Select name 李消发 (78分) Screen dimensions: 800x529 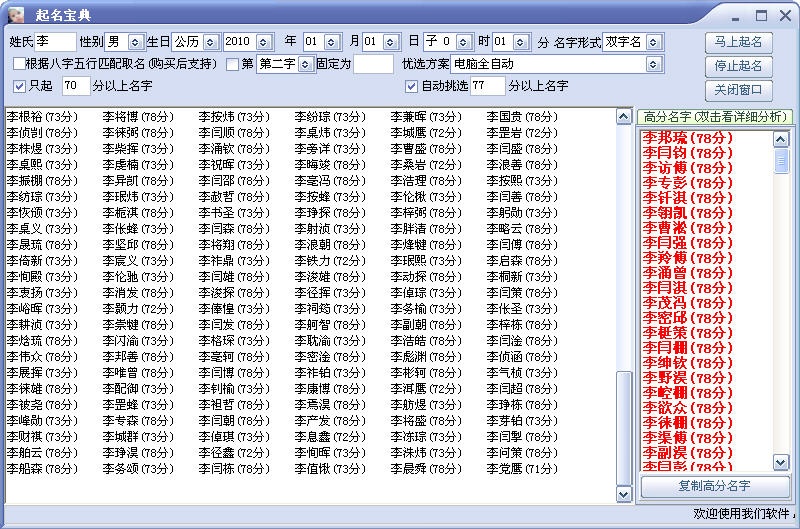coord(138,293)
